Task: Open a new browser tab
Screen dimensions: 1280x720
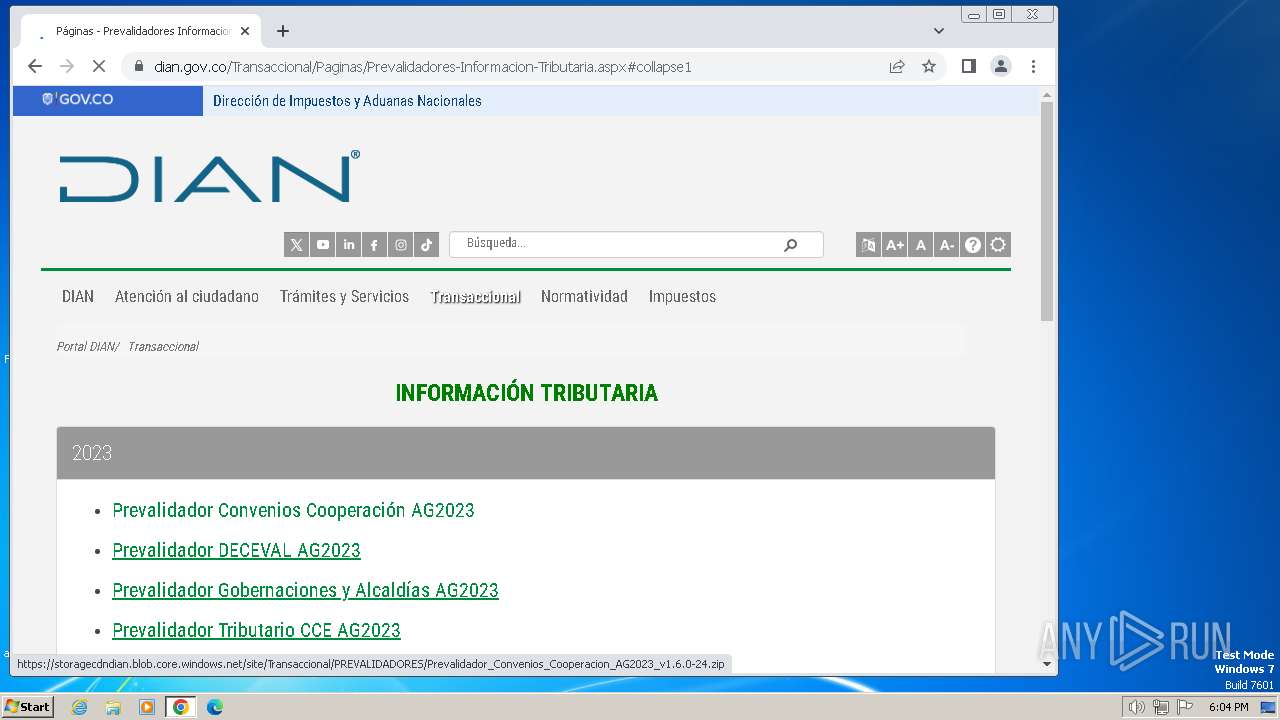Action: click(283, 31)
